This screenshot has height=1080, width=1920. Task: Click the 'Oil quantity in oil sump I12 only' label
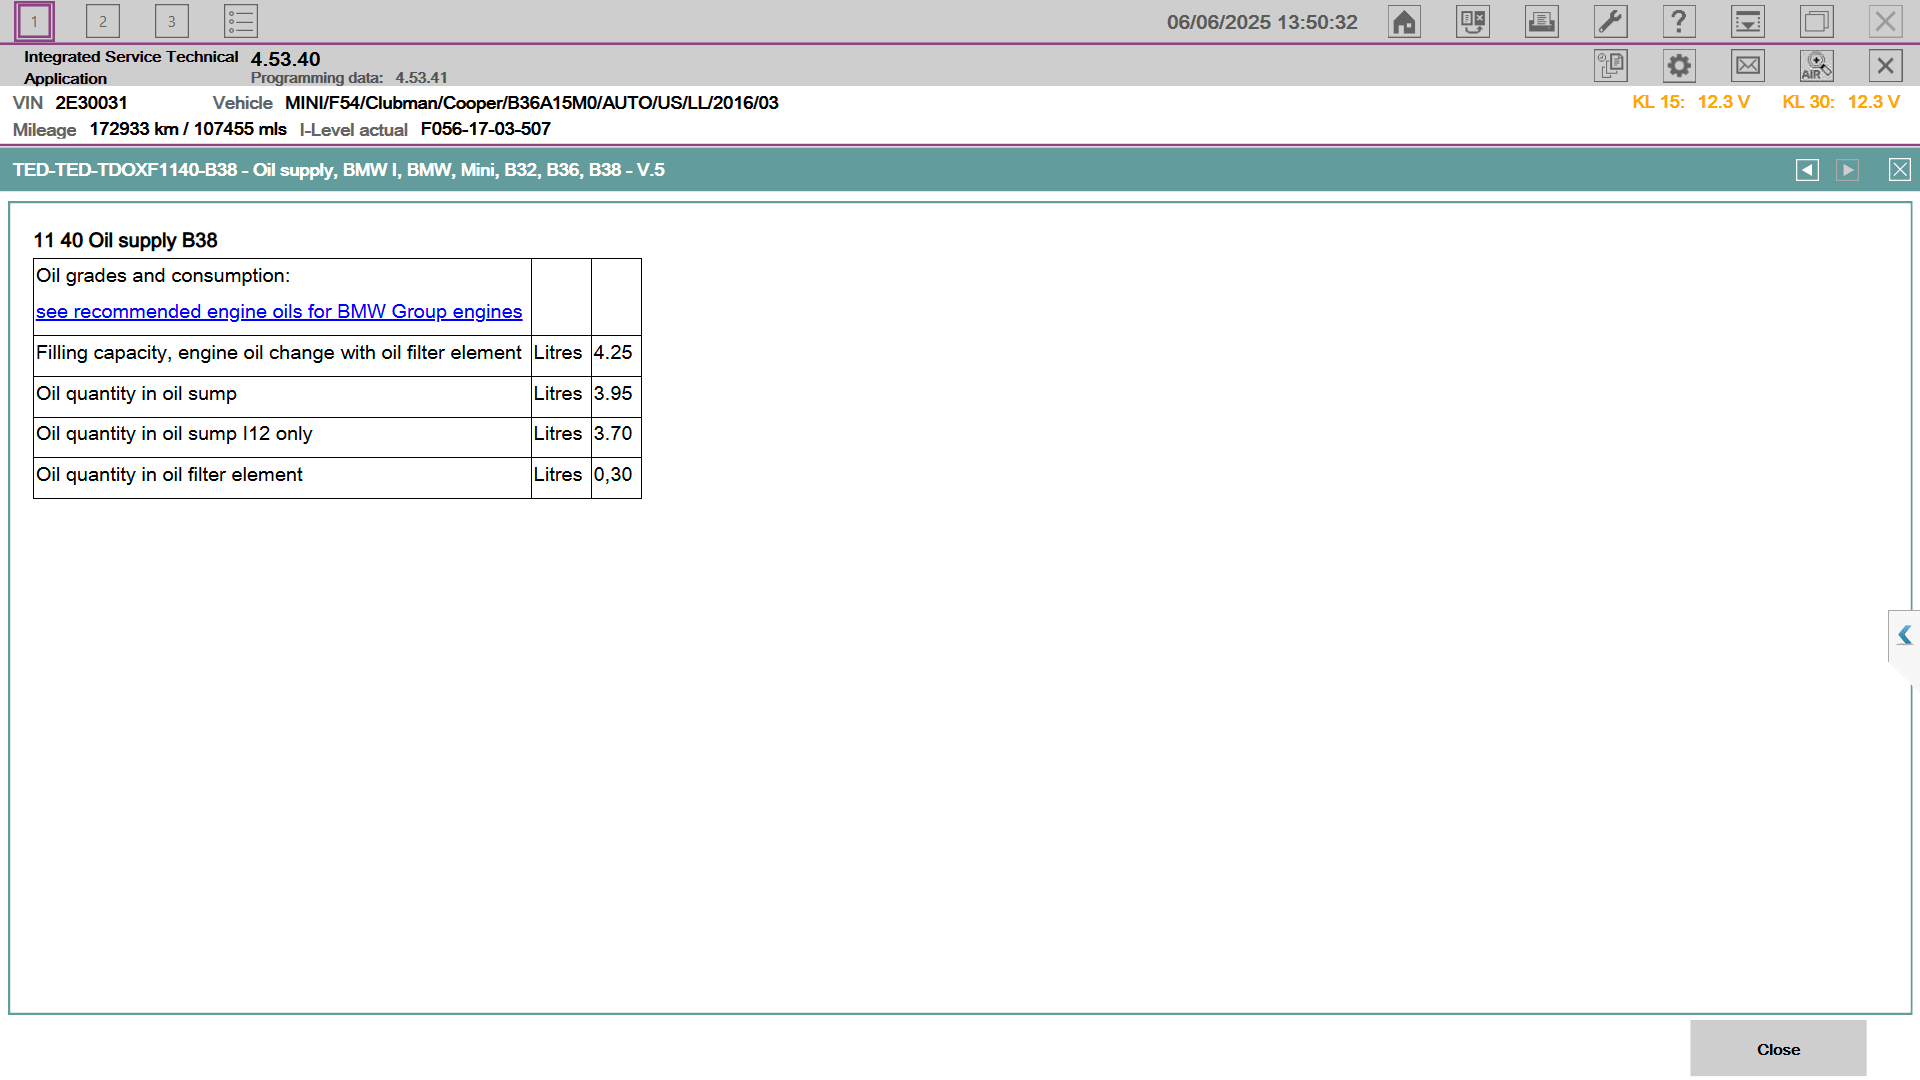[x=174, y=434]
